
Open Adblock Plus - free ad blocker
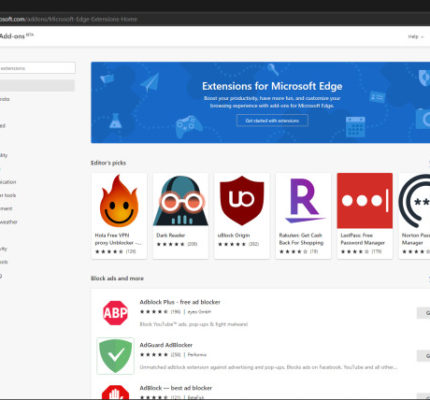(x=180, y=302)
